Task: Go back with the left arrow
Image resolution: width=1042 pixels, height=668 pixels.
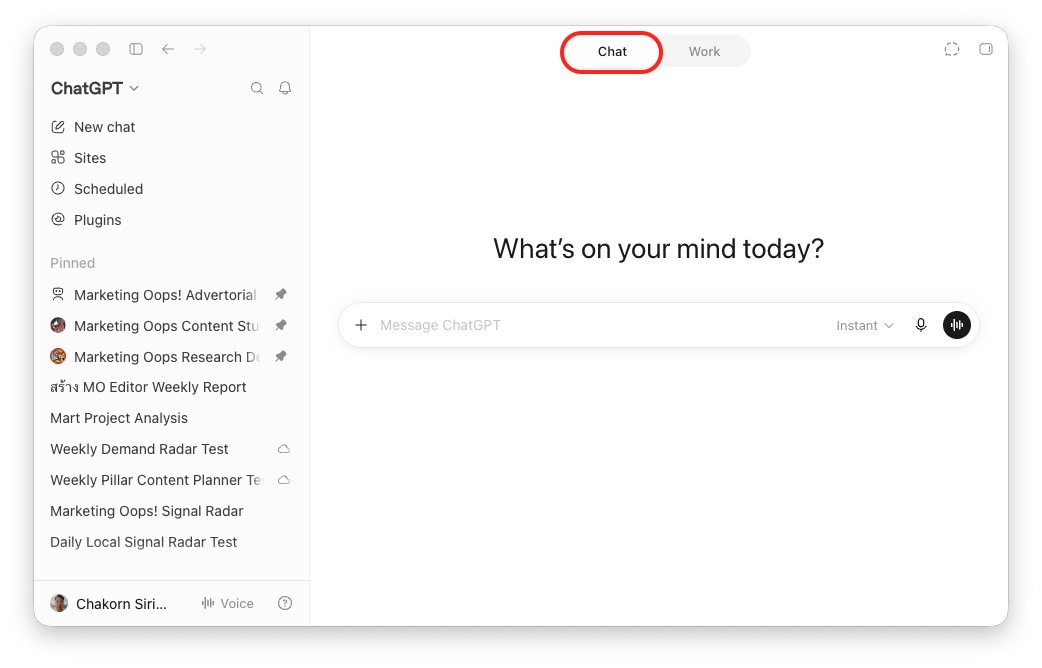Action: (x=168, y=49)
